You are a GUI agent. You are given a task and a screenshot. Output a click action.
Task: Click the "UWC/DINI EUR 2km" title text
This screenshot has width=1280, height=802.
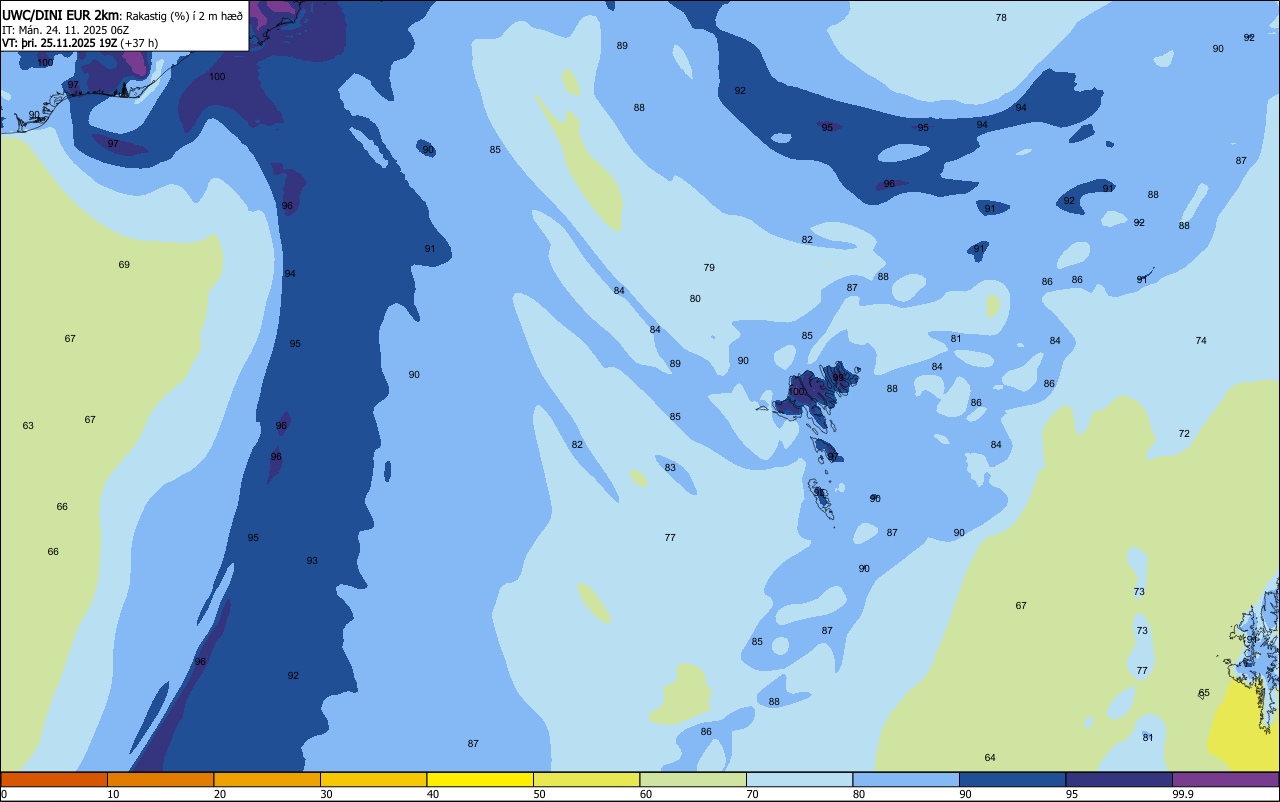(x=61, y=15)
